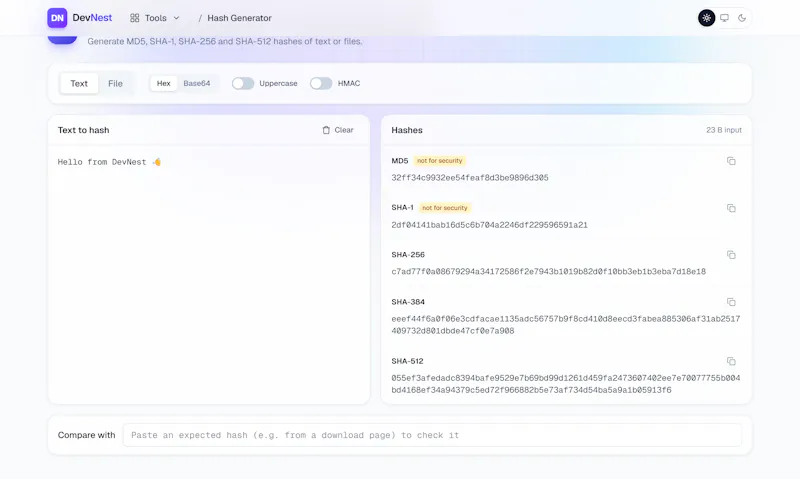Click the trash icon beside Clear
Screen dimensions: 800x479
[x=326, y=130]
